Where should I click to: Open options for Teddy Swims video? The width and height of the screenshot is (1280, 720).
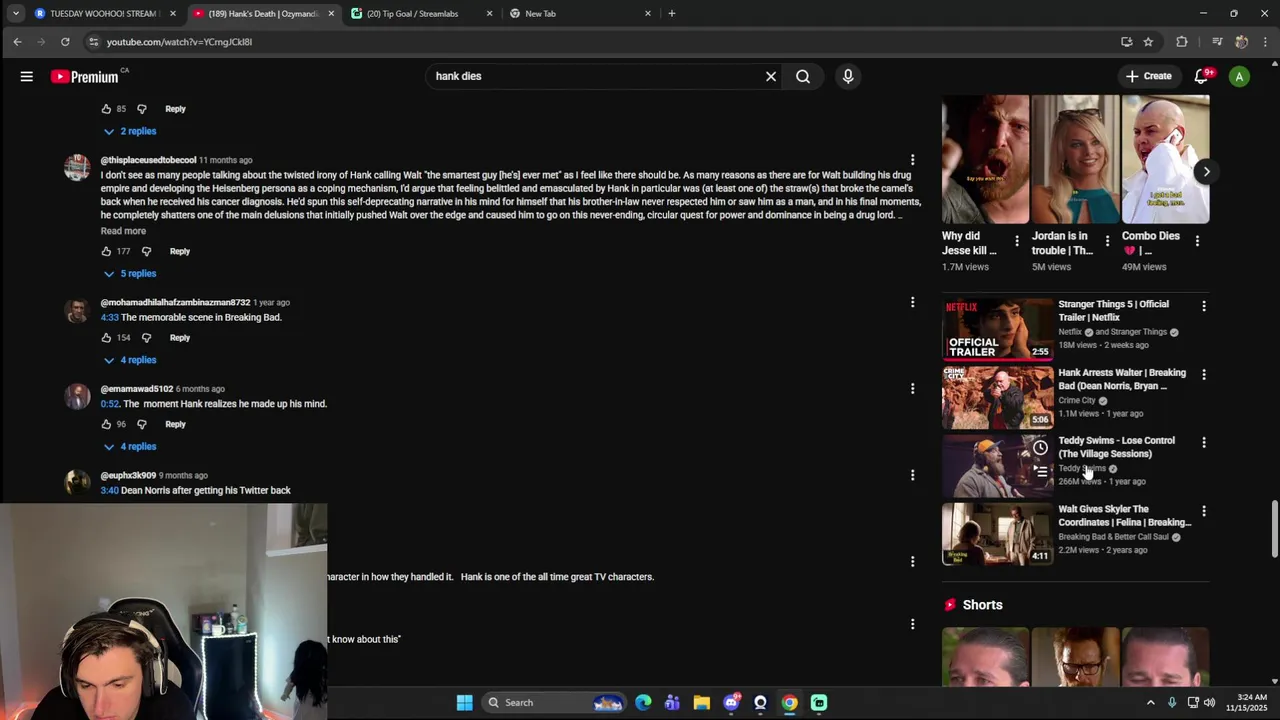pos(1203,442)
